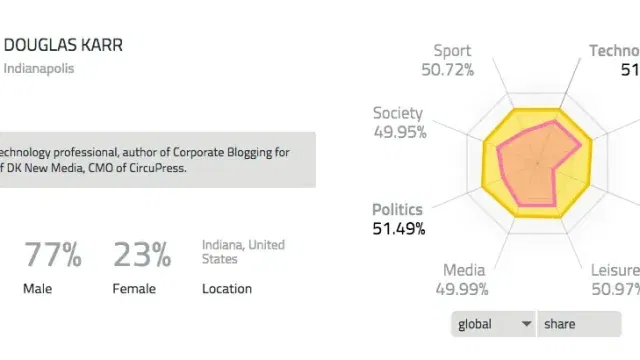Click the DOUGLAS KARR profile name
640x360 pixels.
(x=63, y=45)
